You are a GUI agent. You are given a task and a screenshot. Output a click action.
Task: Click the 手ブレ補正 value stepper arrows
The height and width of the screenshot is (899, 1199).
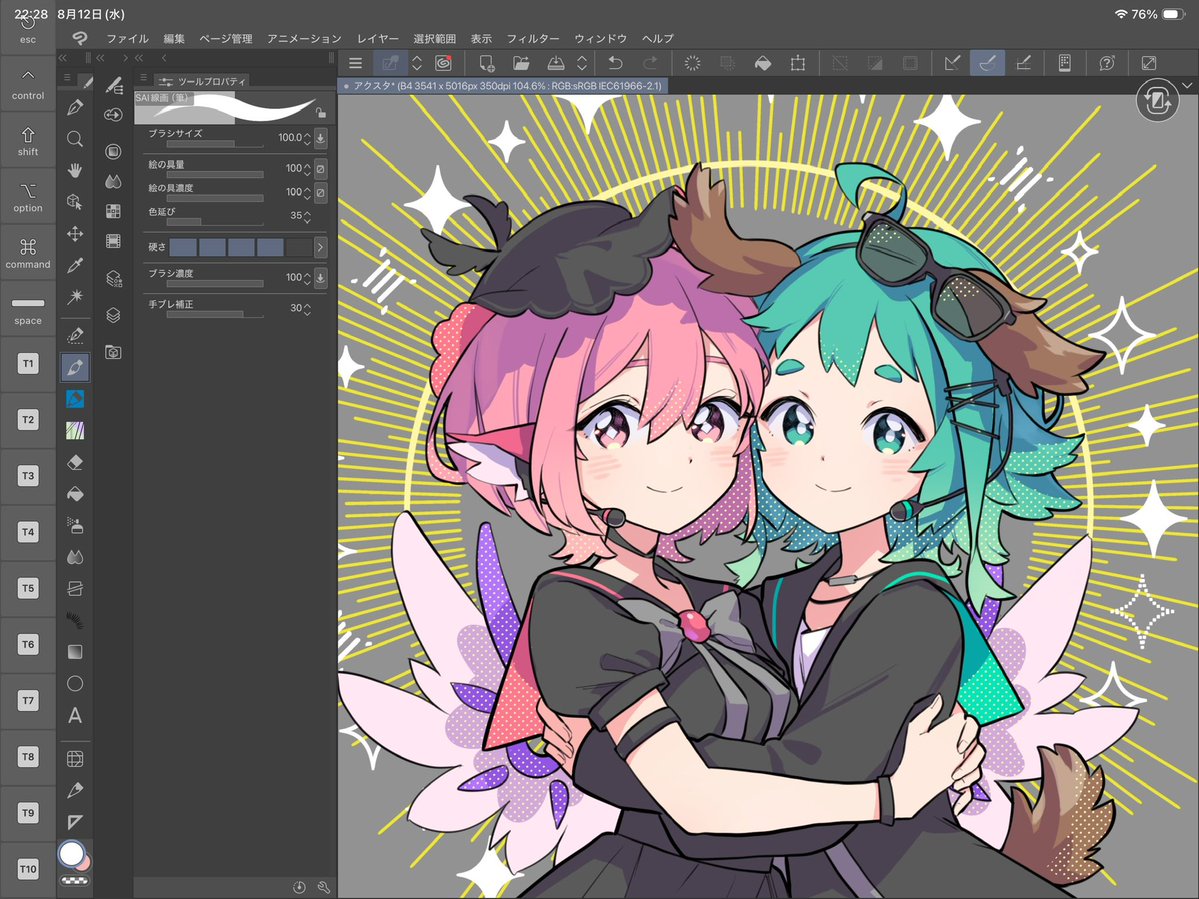307,309
